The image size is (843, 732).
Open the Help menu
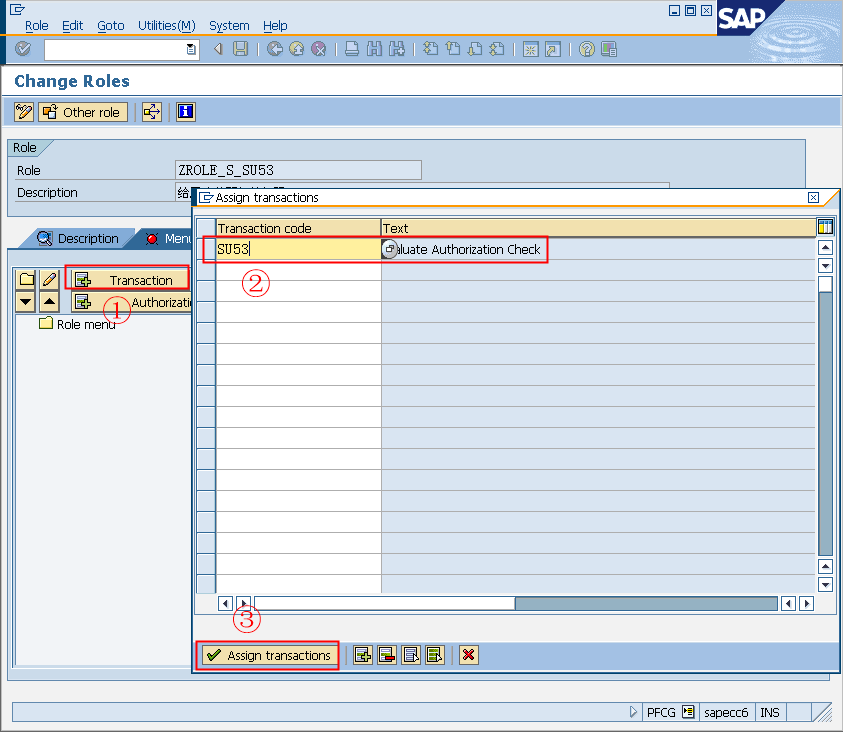(275, 25)
